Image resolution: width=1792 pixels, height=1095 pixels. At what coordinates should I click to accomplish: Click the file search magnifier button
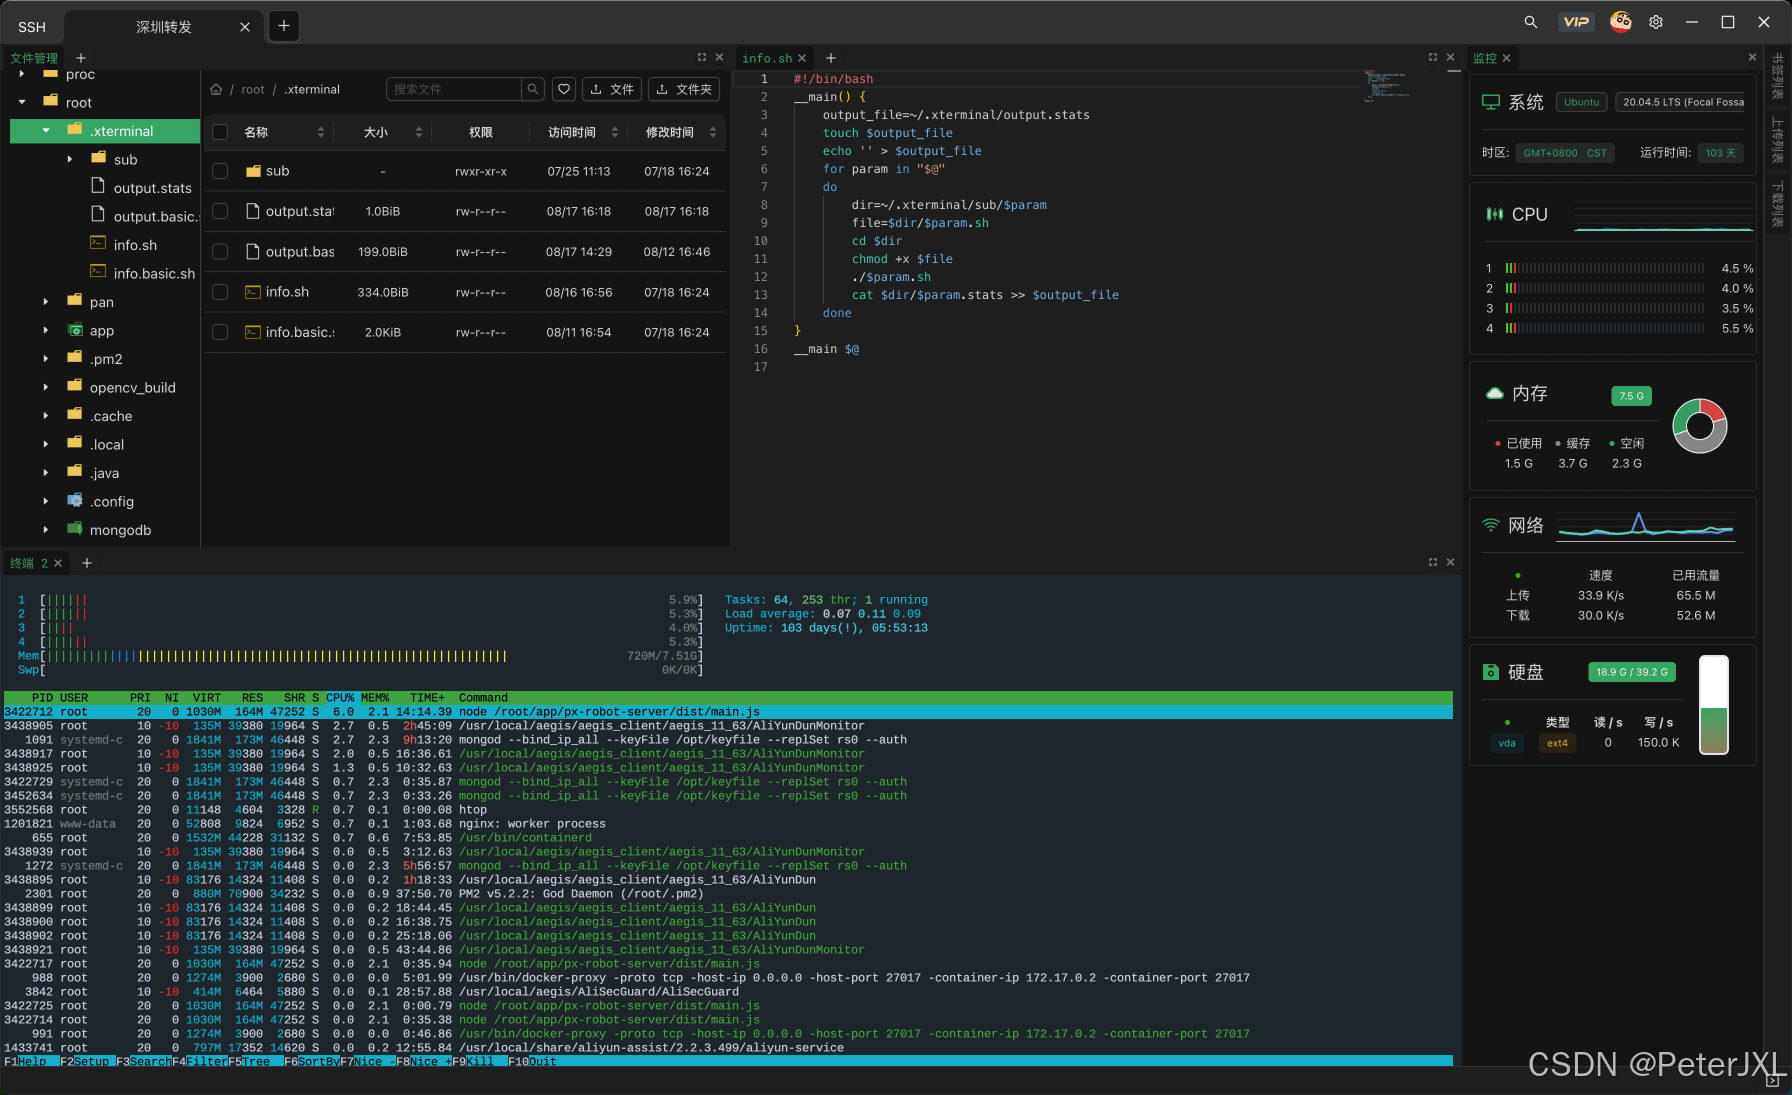pyautogui.click(x=533, y=89)
